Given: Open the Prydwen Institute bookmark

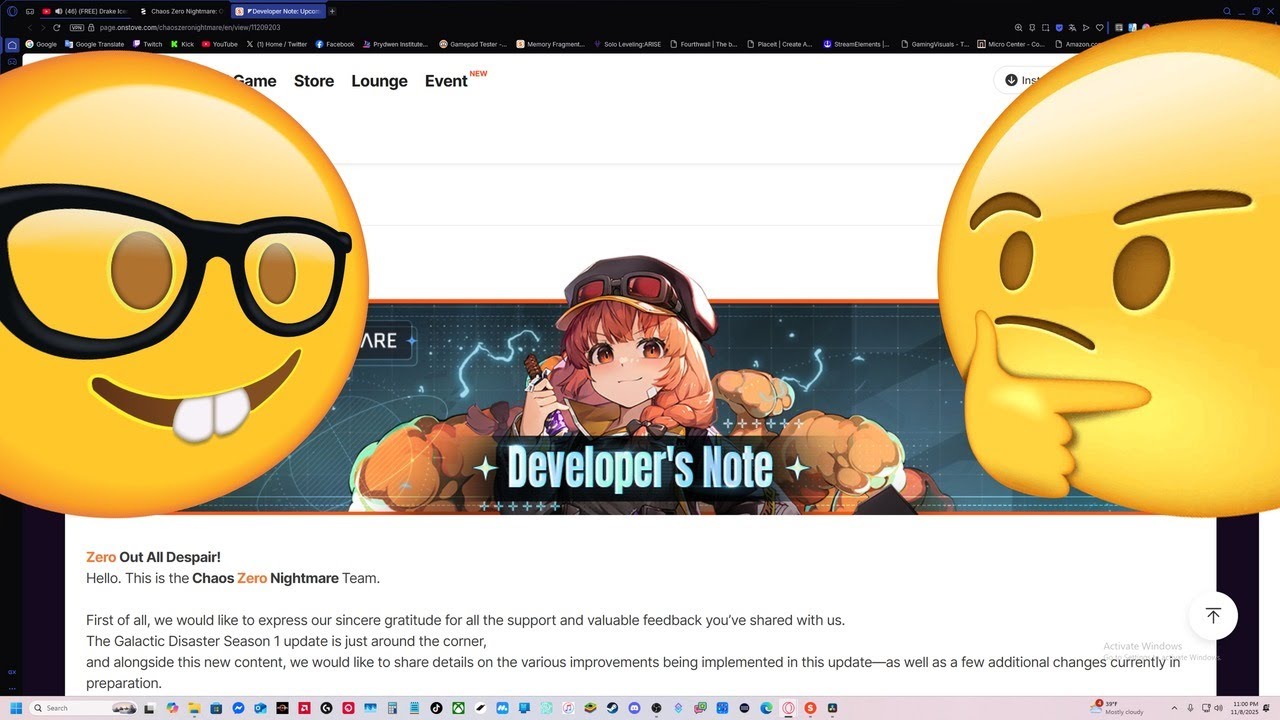Looking at the screenshot, I should (x=396, y=44).
